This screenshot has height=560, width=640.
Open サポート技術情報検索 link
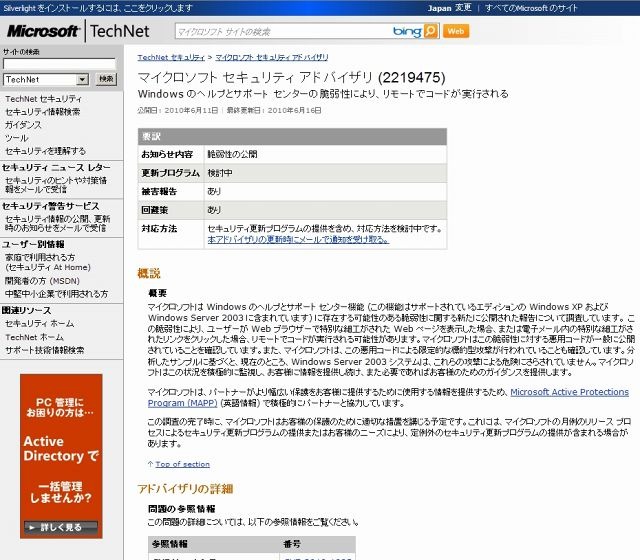[44, 350]
